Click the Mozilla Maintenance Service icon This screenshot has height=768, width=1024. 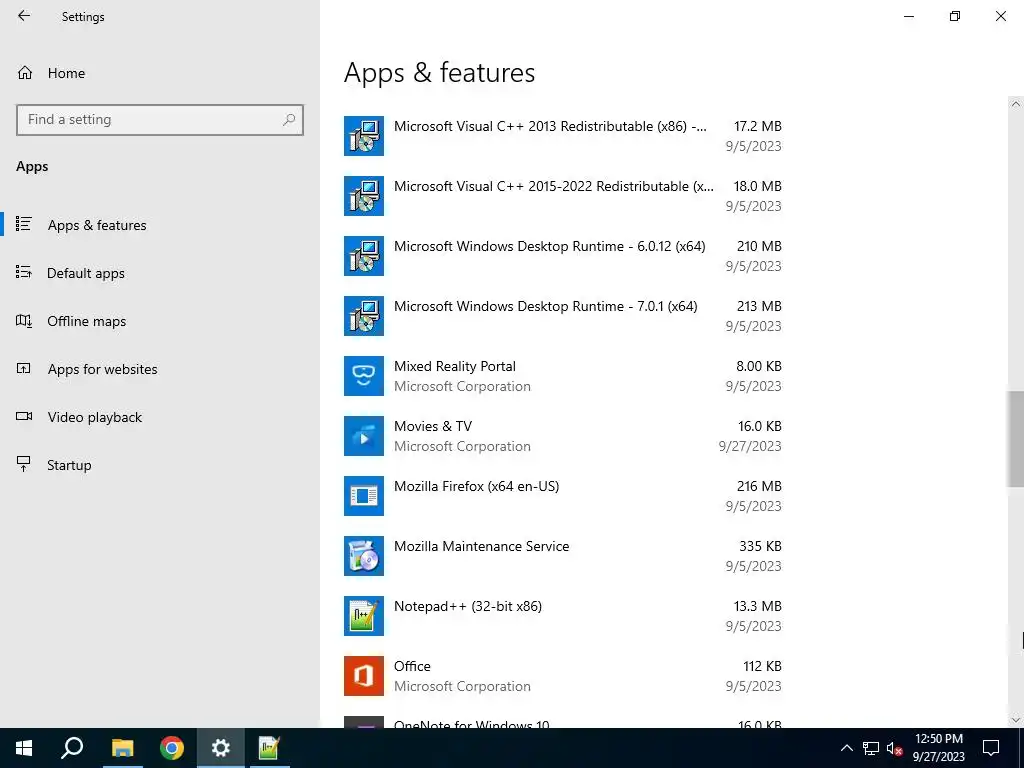[364, 556]
